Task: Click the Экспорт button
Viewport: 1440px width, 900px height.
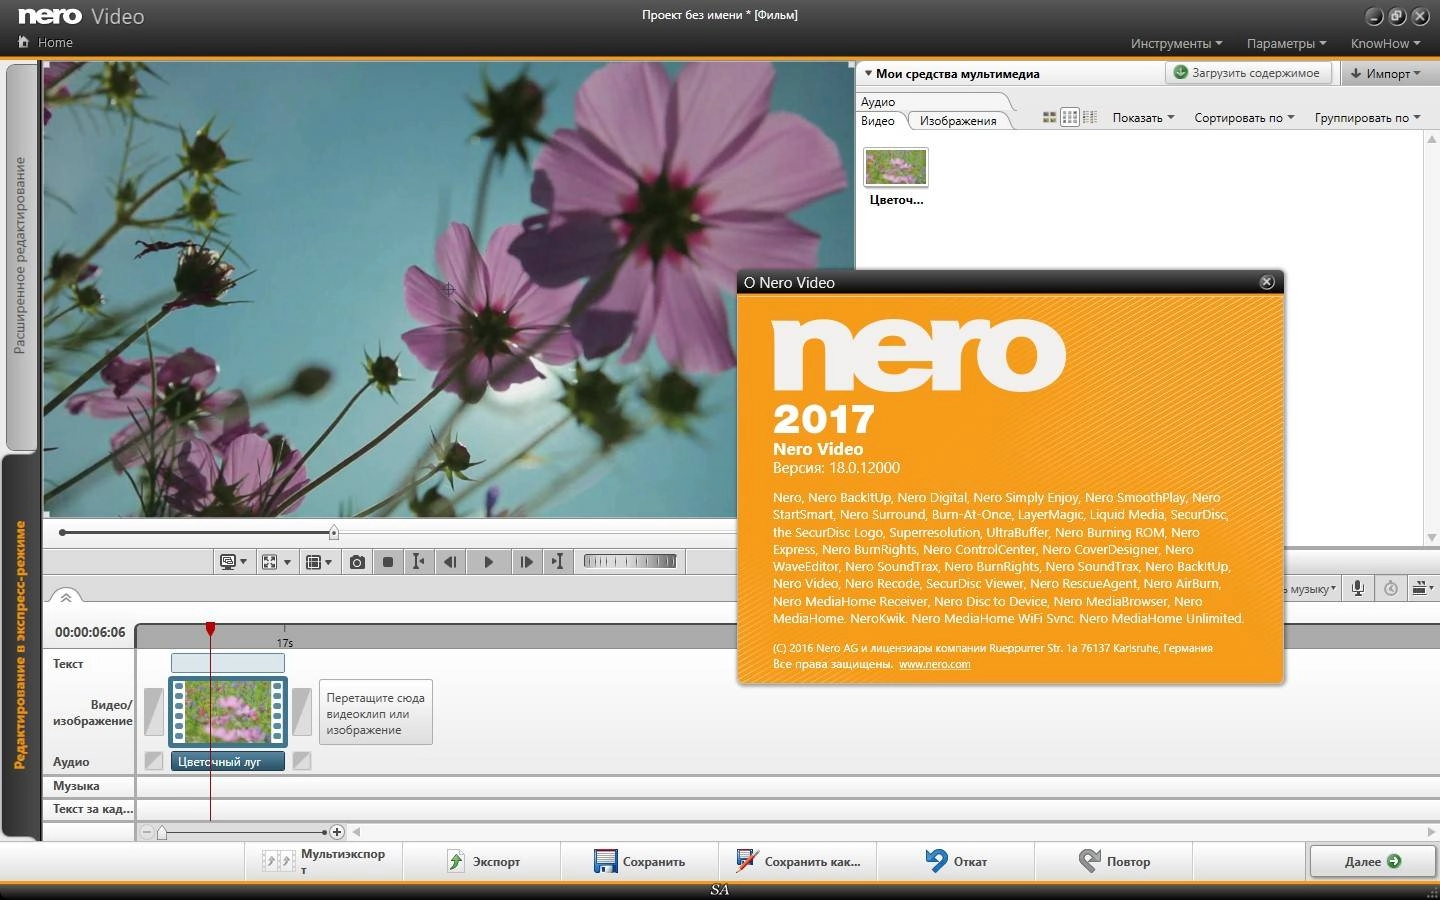Action: tap(483, 861)
